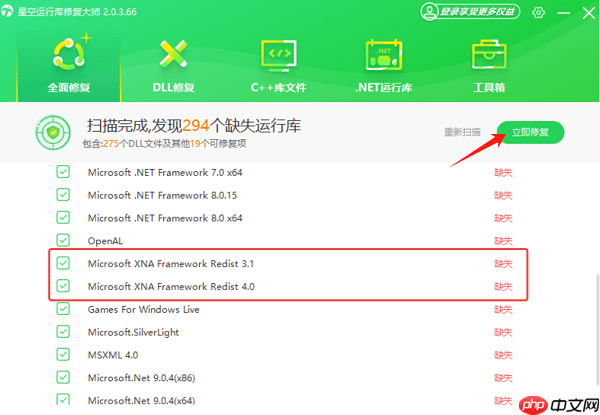Image resolution: width=600 pixels, height=415 pixels.
Task: Toggle Microsoft.Net 9.0.4(x86) checkbox
Action: [x=63, y=378]
